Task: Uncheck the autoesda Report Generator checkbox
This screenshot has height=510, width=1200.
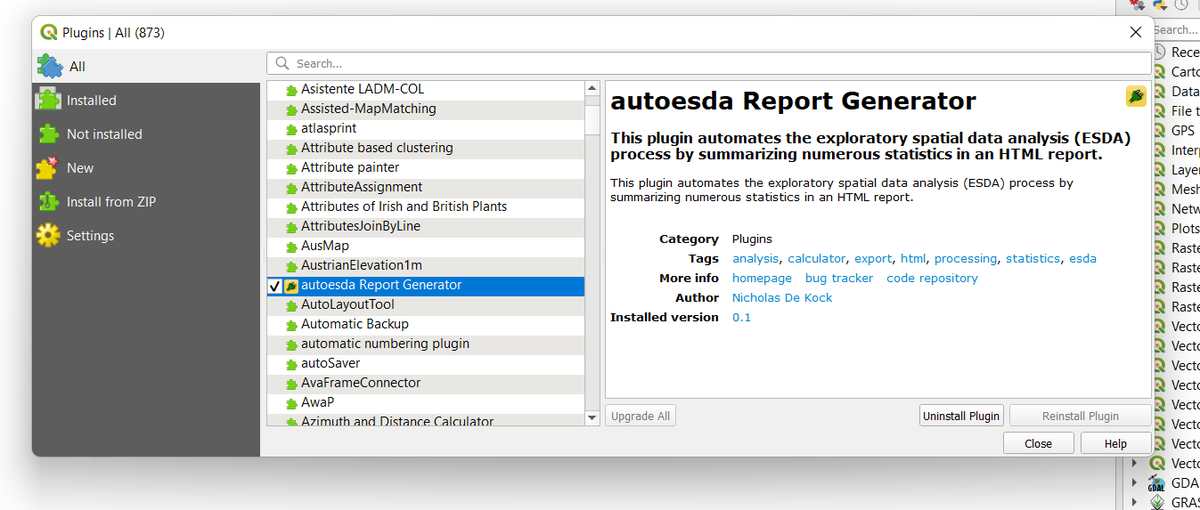Action: pos(275,286)
